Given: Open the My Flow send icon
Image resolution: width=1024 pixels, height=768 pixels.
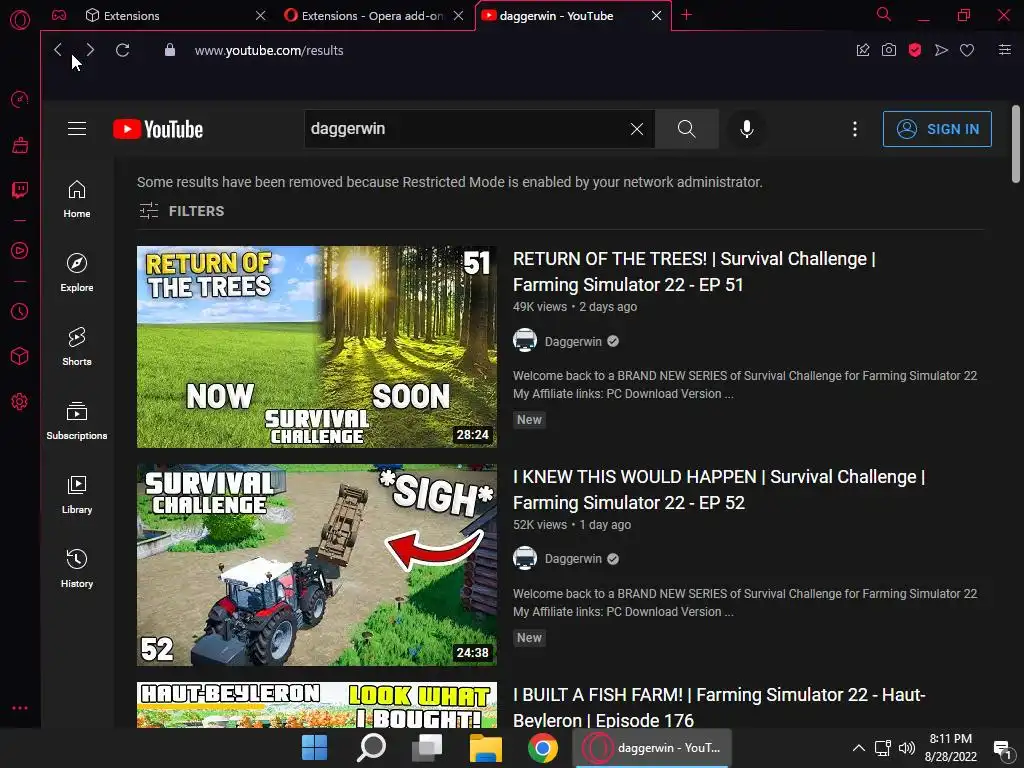Looking at the screenshot, I should [x=941, y=50].
